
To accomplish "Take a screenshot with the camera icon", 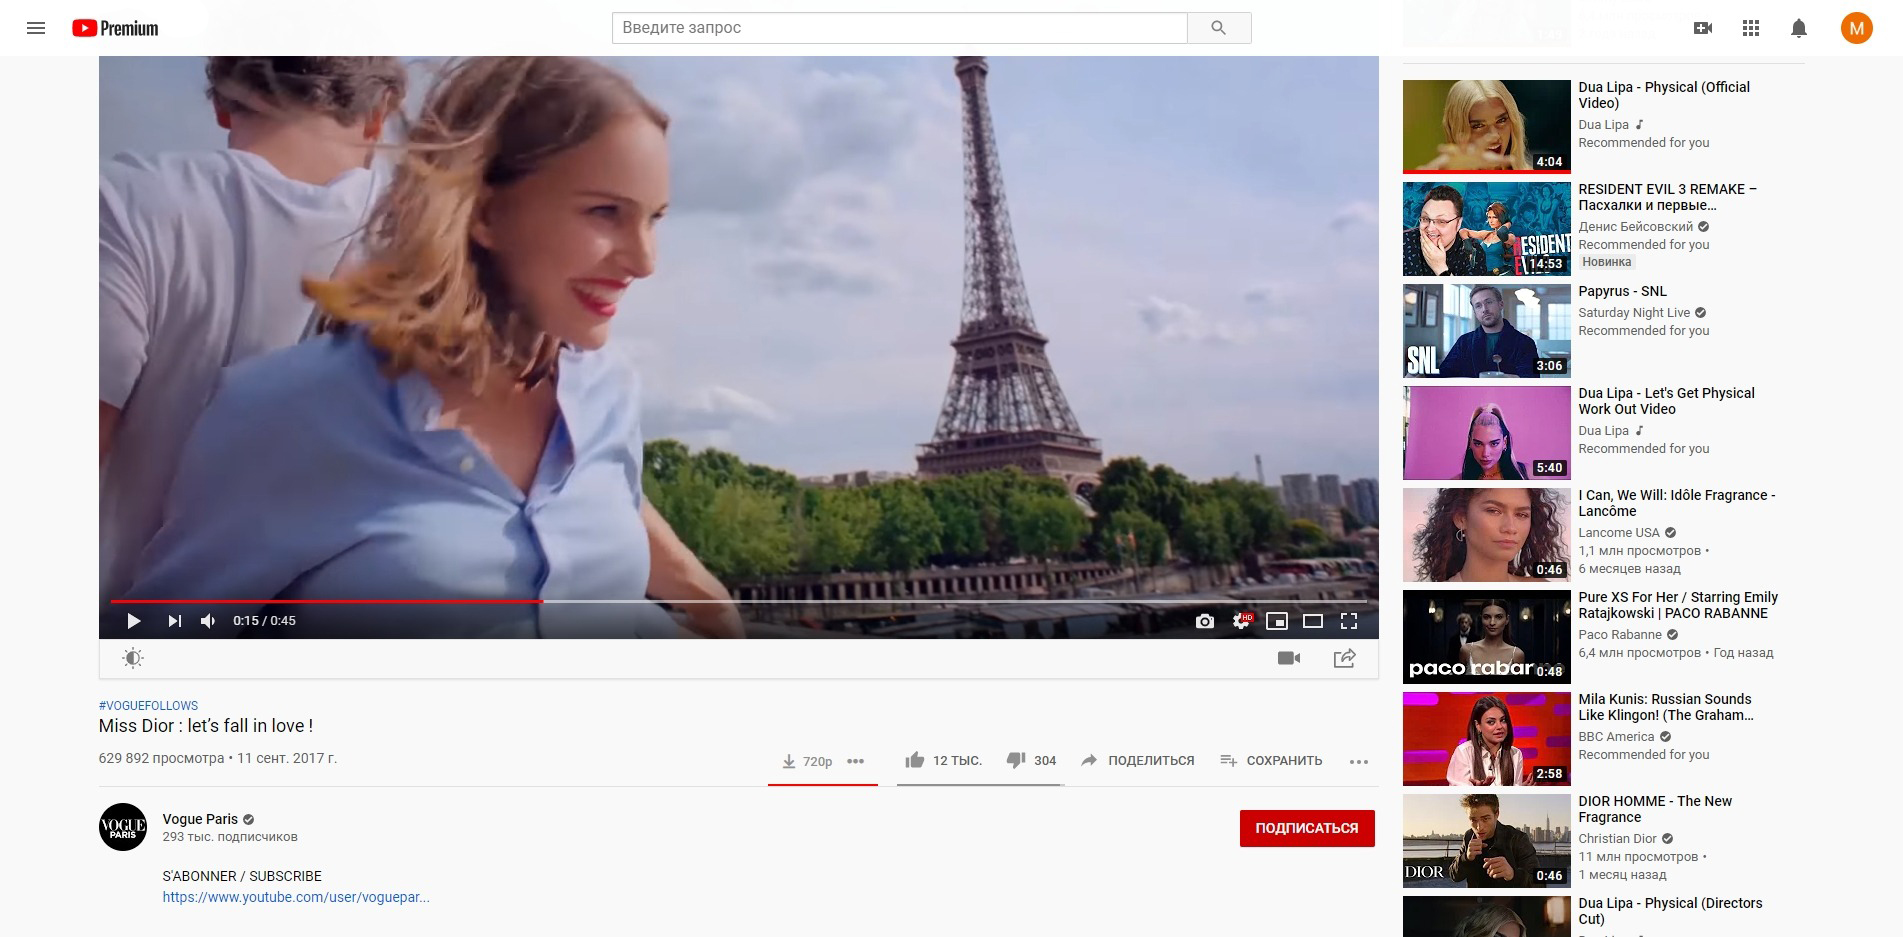I will pyautogui.click(x=1205, y=621).
